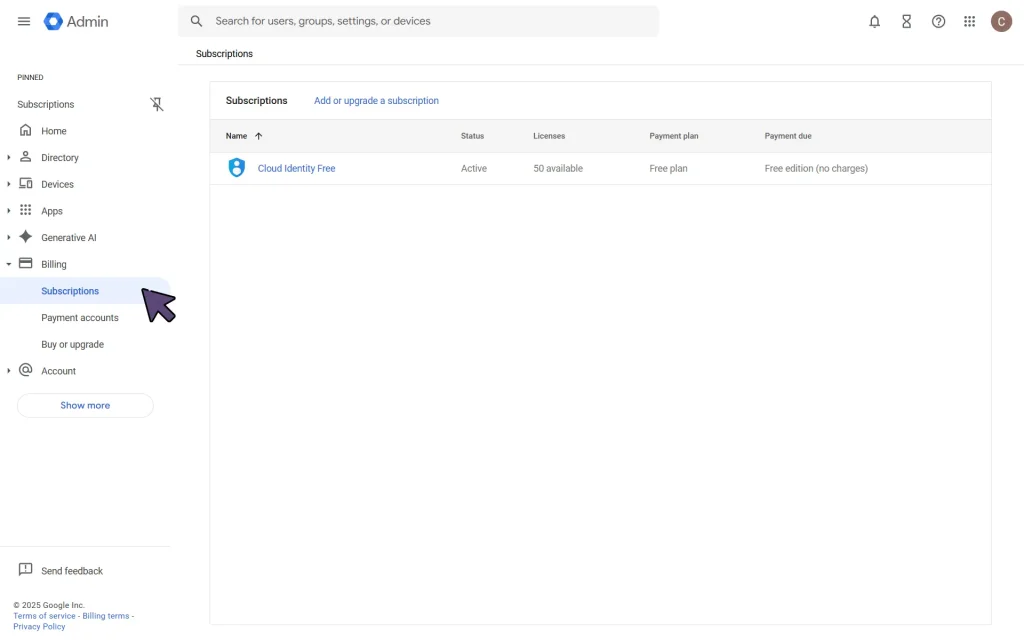Click the 'Active' status cell
This screenshot has width=1024, height=640.
click(x=473, y=168)
